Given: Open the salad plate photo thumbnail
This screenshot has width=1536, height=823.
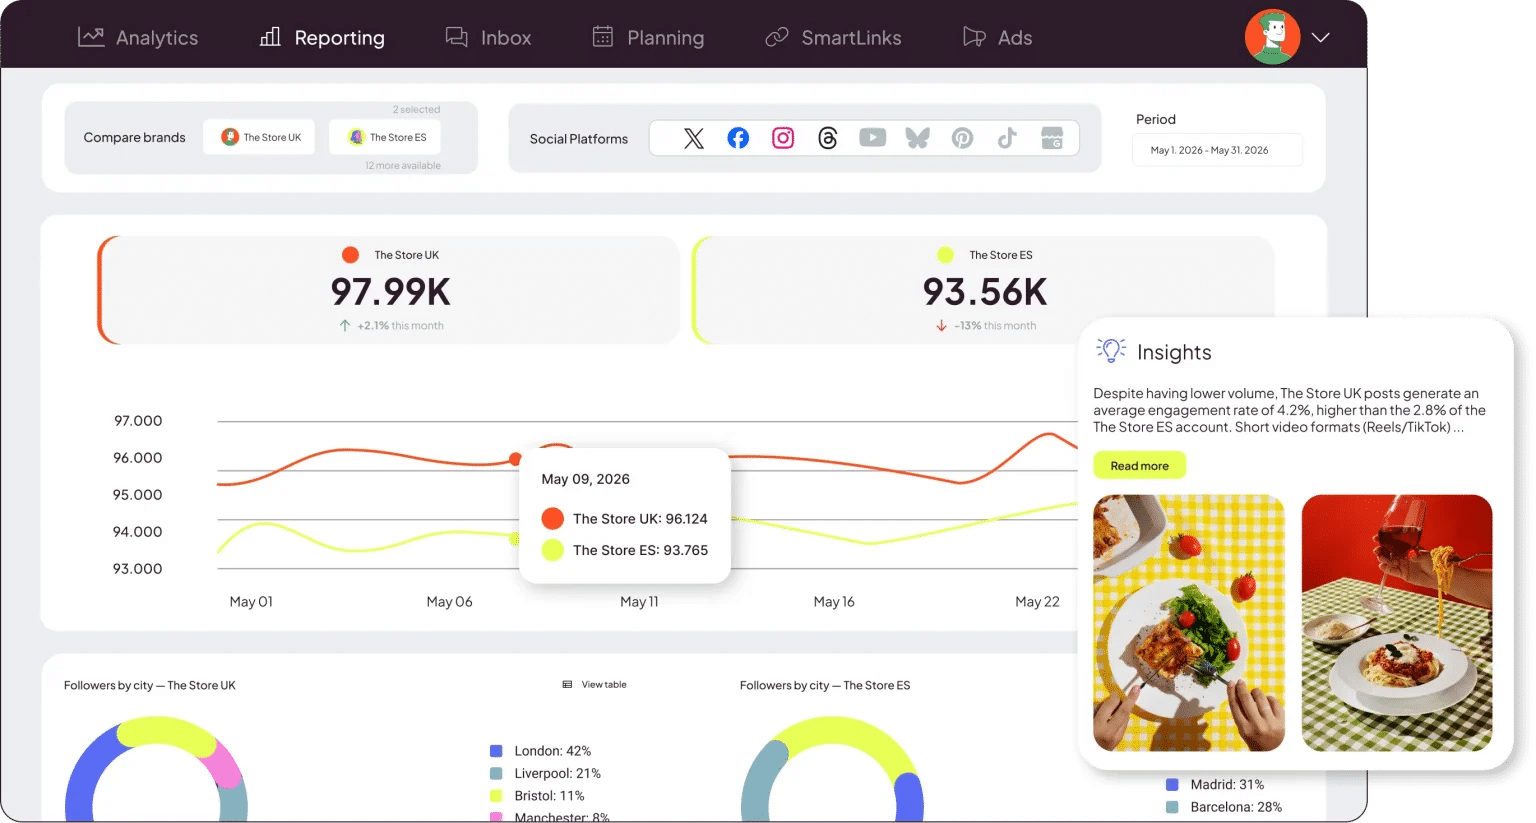Looking at the screenshot, I should (1189, 623).
